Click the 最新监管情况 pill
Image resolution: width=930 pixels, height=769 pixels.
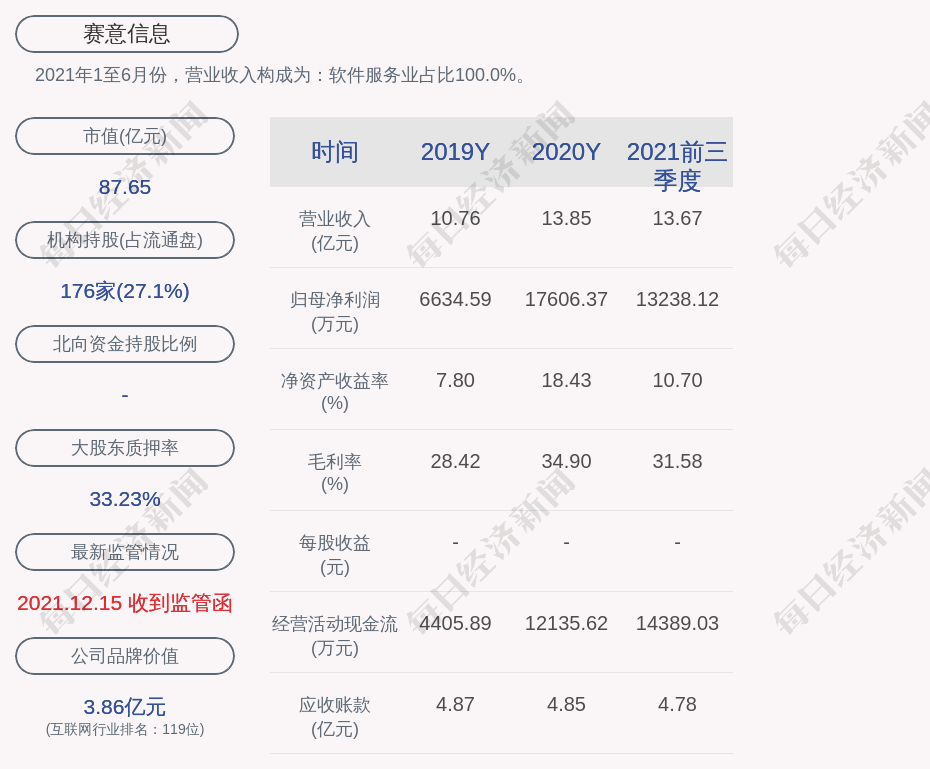coord(125,552)
